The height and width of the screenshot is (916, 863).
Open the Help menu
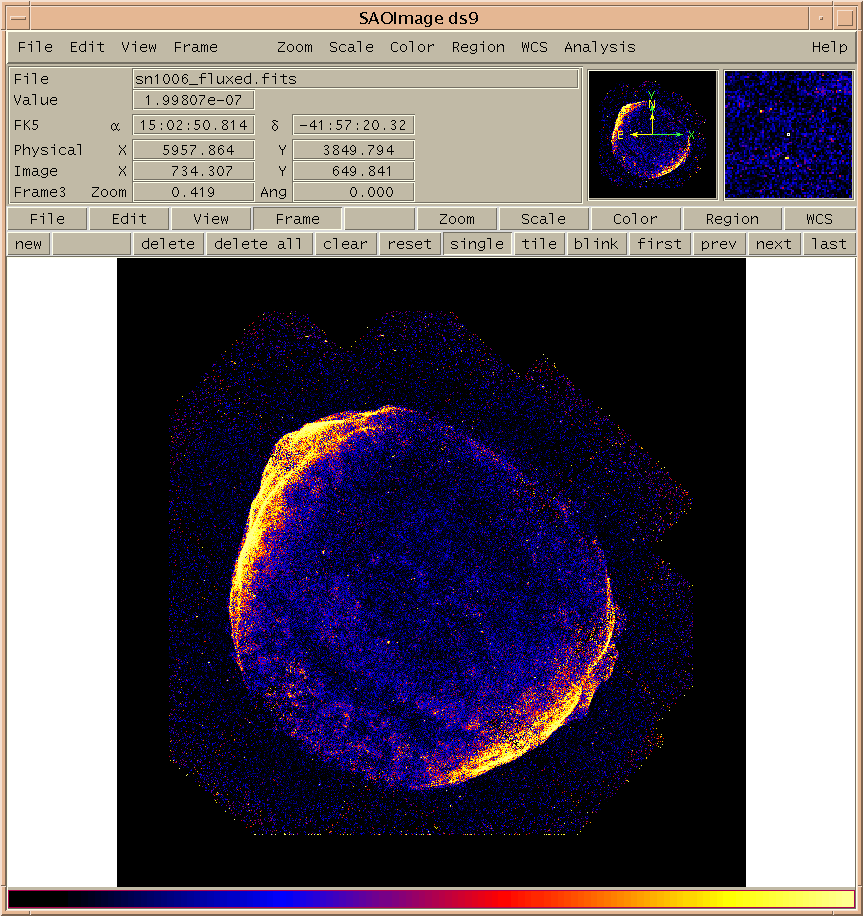829,47
